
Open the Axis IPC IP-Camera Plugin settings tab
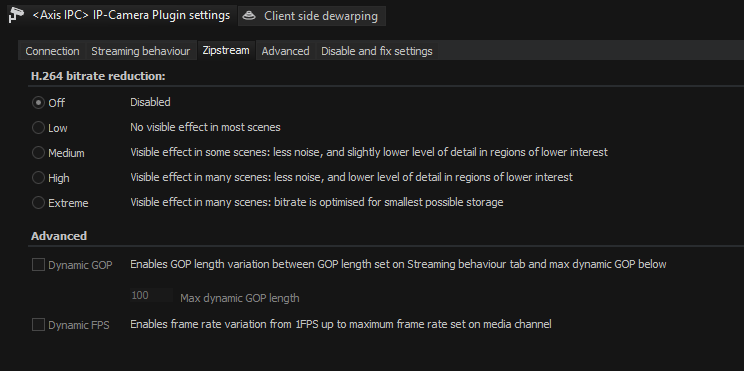pos(122,15)
